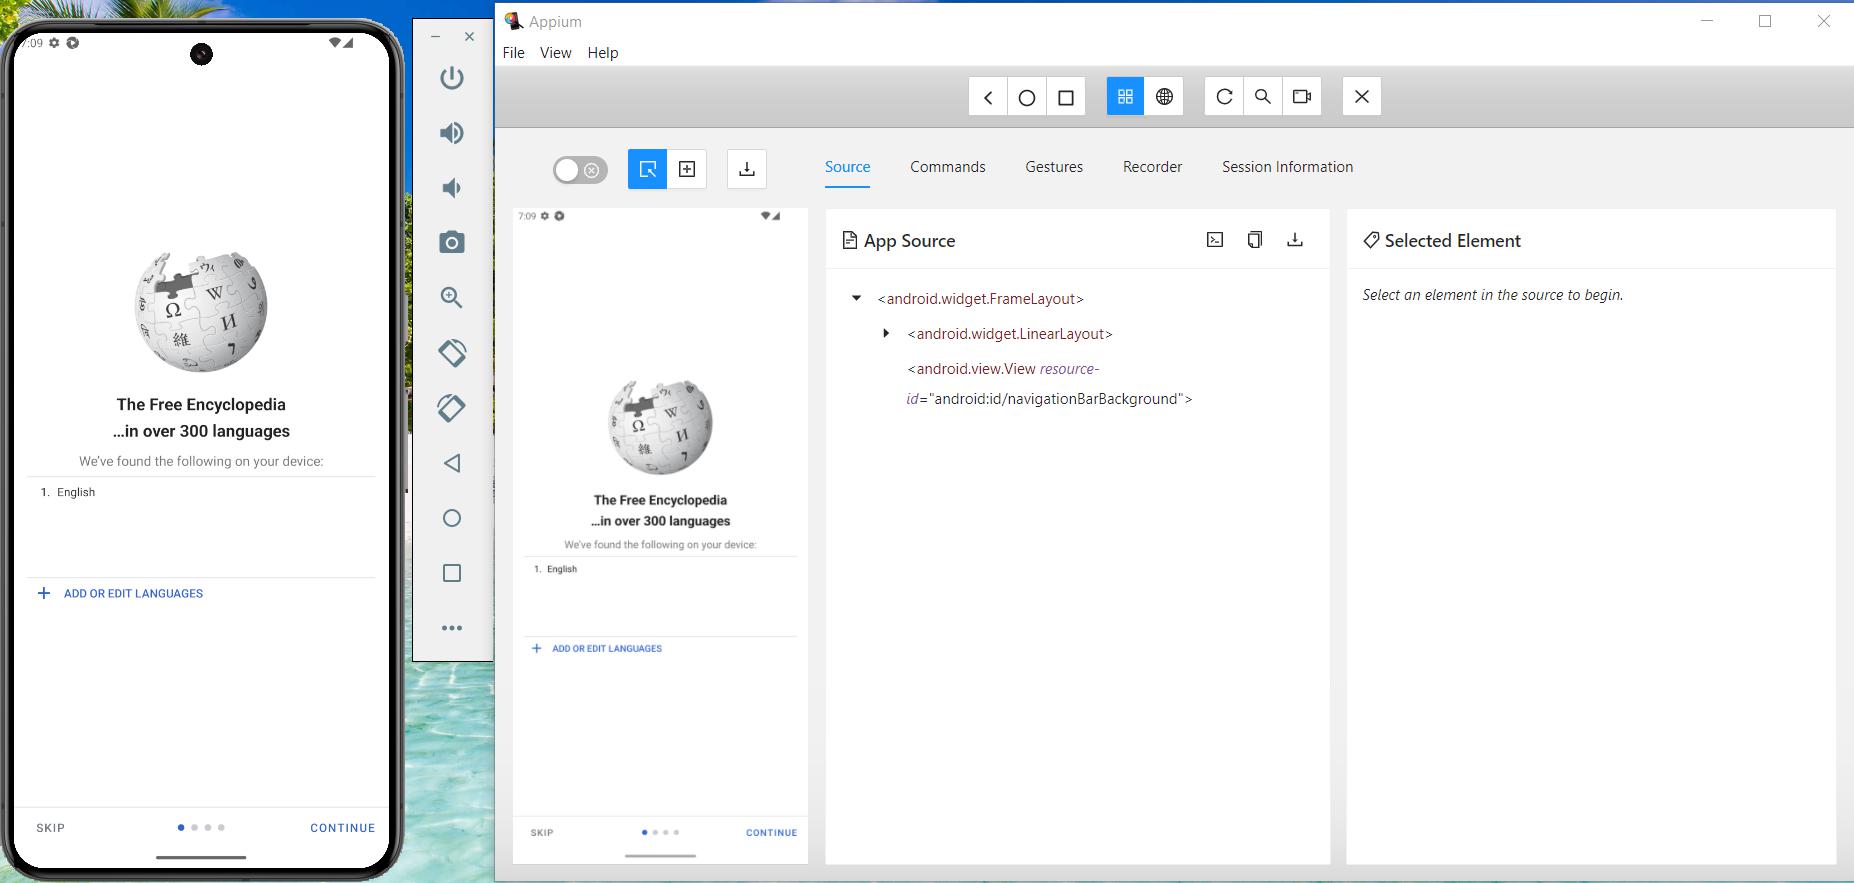This screenshot has width=1854, height=883.
Task: Rotate emulator left icon
Action: point(452,352)
